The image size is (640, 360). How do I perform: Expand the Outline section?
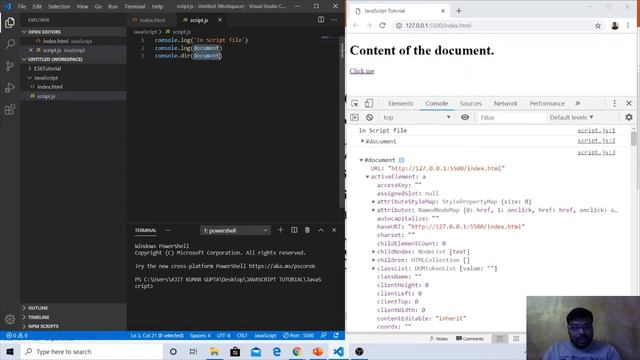click(73, 308)
